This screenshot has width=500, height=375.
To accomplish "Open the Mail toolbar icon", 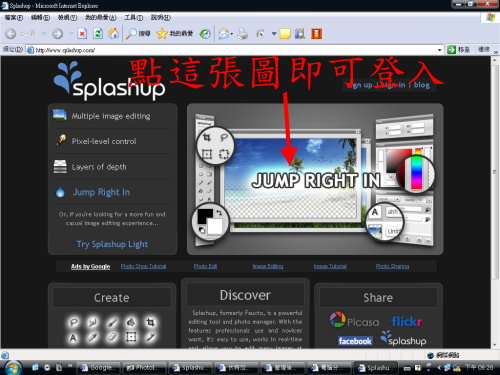I will click(x=223, y=34).
